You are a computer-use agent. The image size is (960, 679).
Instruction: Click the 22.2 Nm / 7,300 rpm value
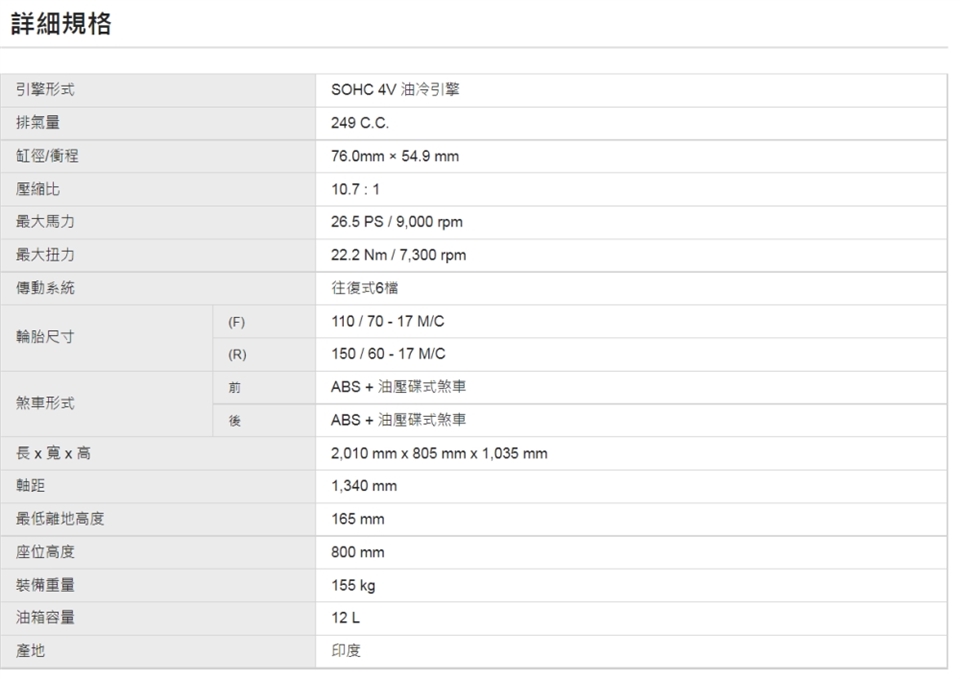coord(398,255)
